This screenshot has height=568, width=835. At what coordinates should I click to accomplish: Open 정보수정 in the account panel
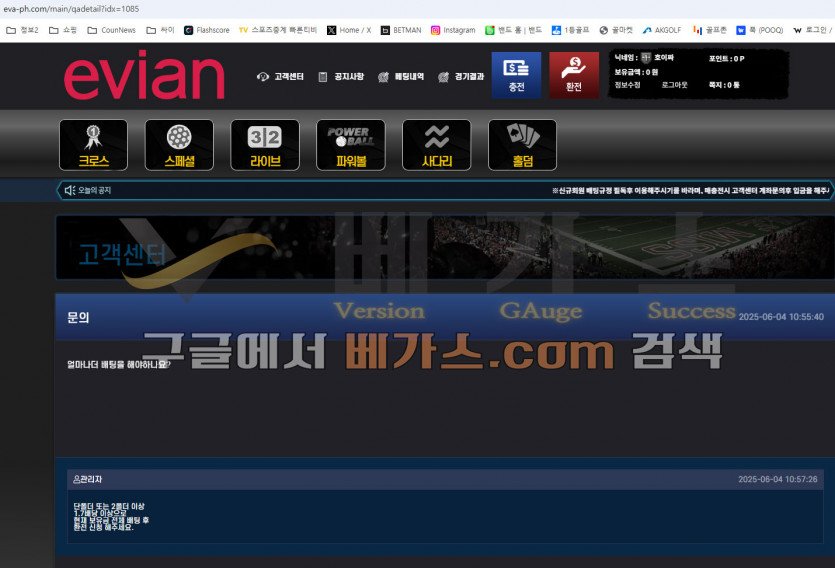pos(627,85)
